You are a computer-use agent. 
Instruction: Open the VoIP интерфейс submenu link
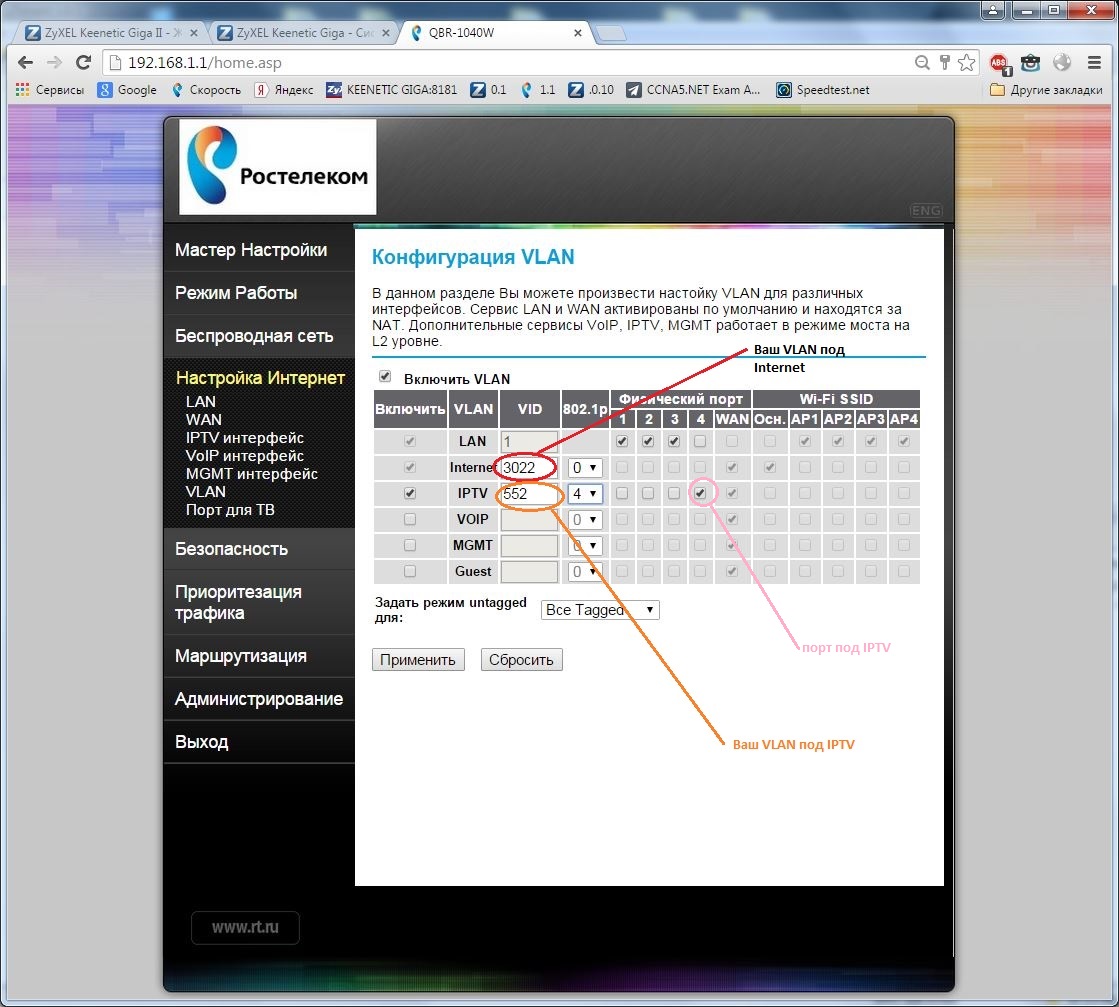pyautogui.click(x=245, y=455)
